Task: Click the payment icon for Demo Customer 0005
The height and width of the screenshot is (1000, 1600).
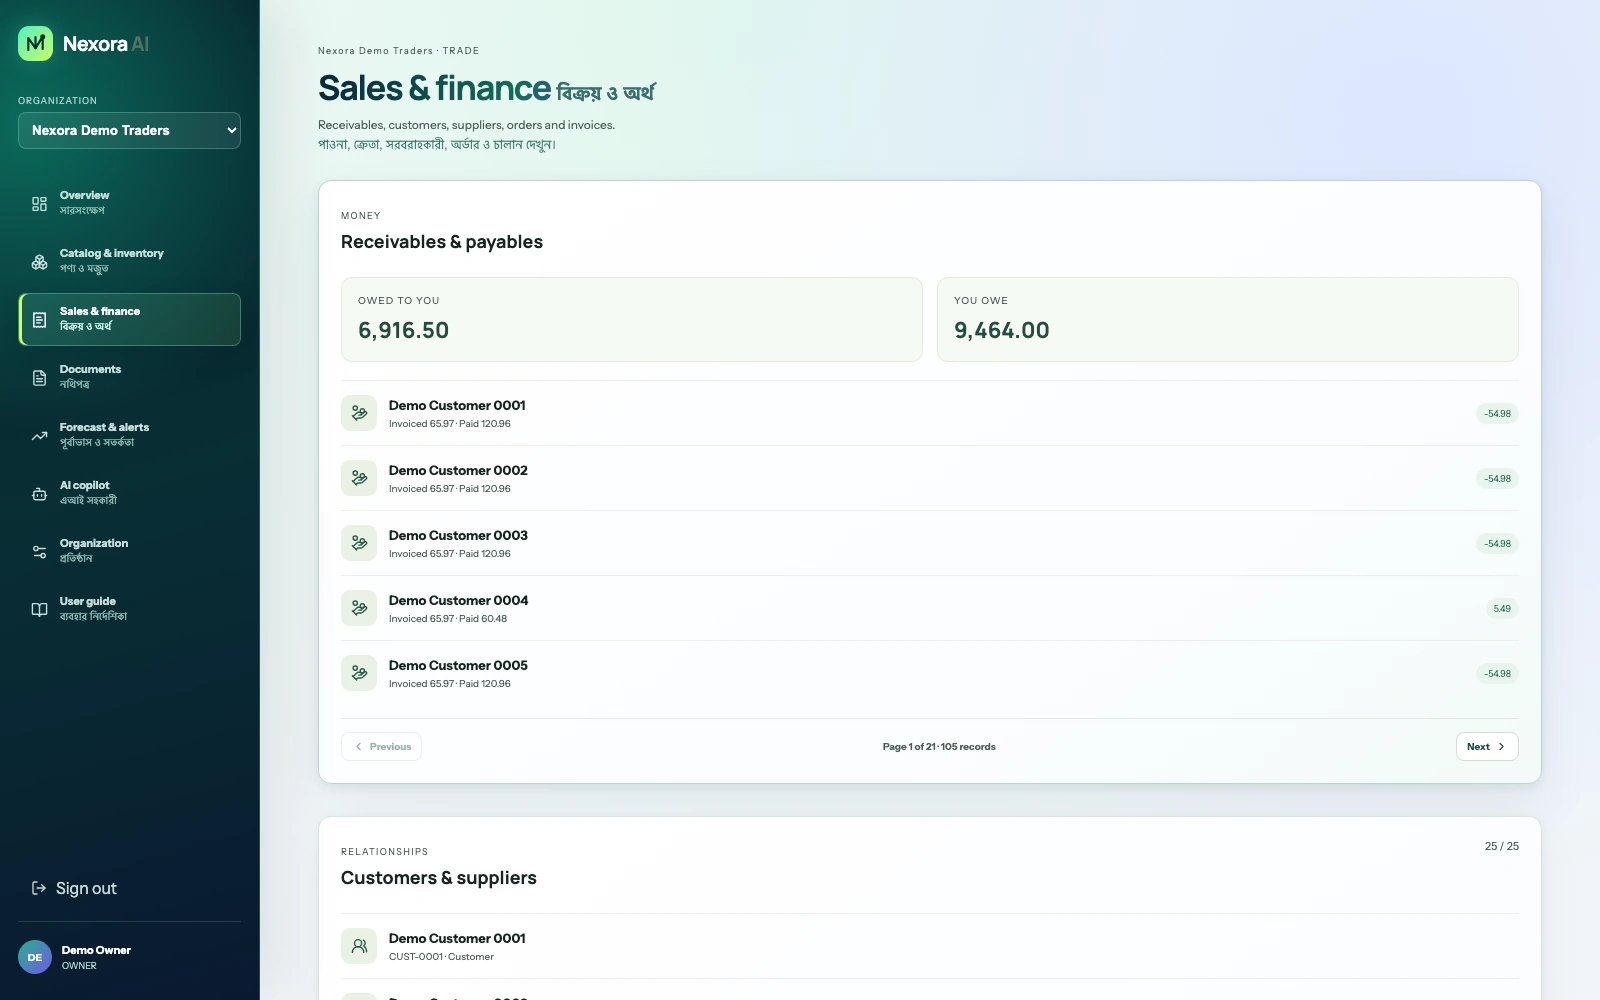Action: point(359,673)
